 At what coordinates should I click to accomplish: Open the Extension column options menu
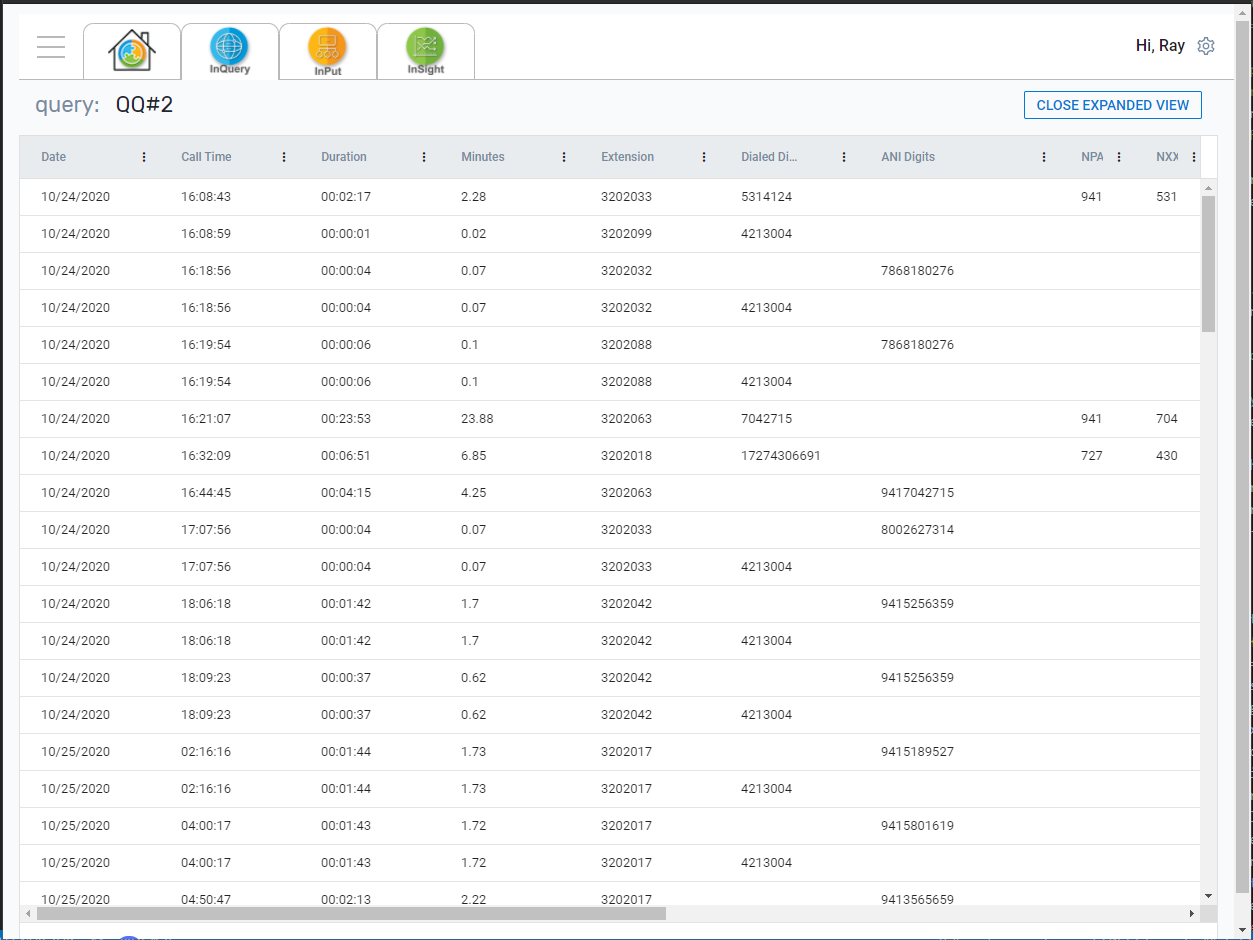click(x=704, y=157)
